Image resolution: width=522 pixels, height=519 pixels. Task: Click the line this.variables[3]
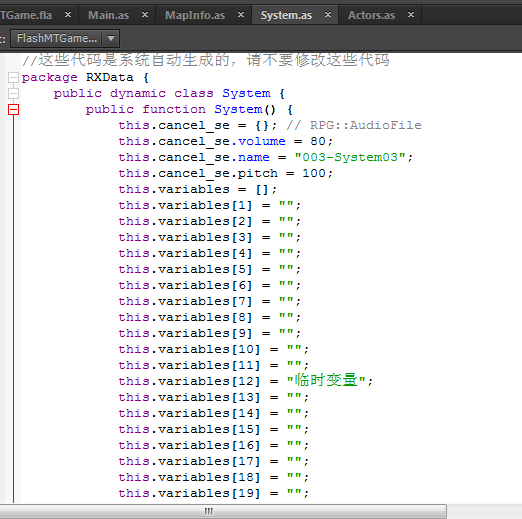pos(210,237)
